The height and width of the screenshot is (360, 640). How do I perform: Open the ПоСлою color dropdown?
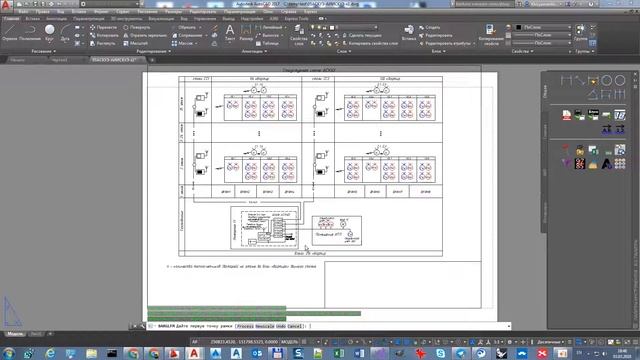543,27
